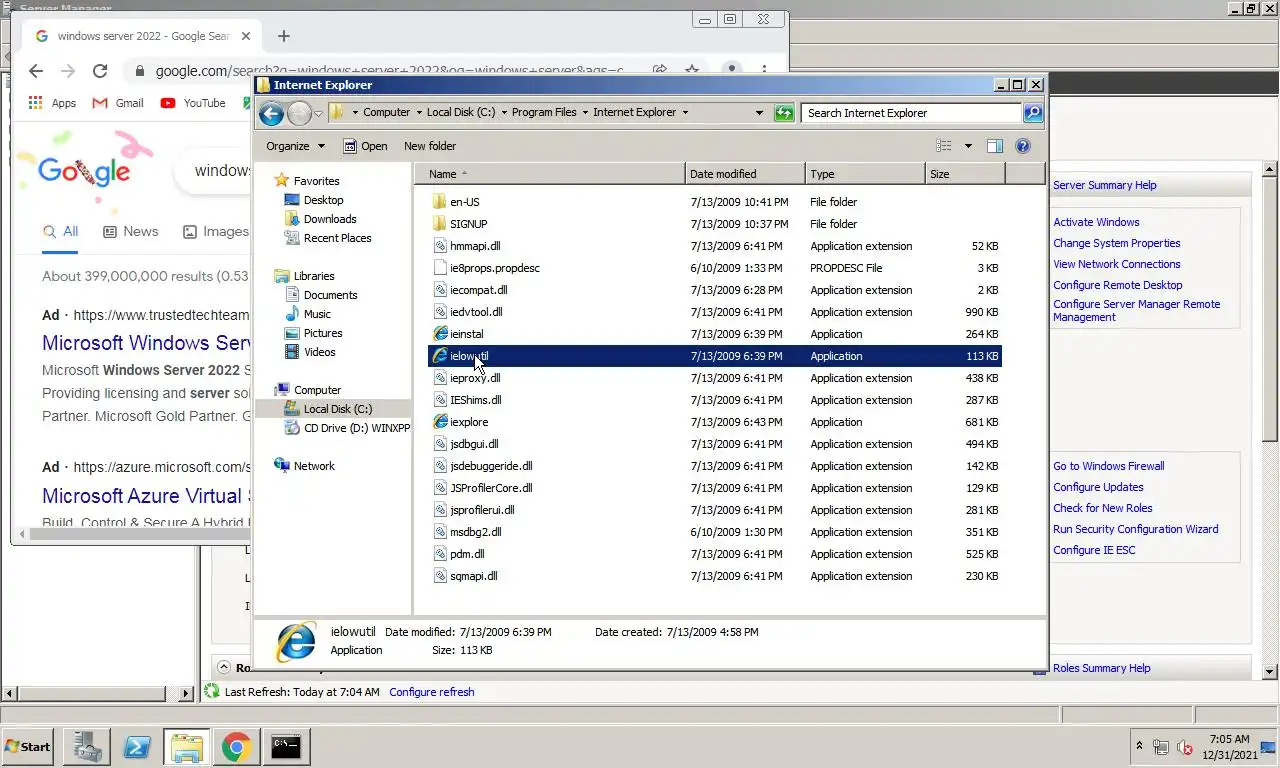Expand the Local Disk (C:) breadcrumb arrow
This screenshot has width=1280, height=768.
tap(504, 112)
